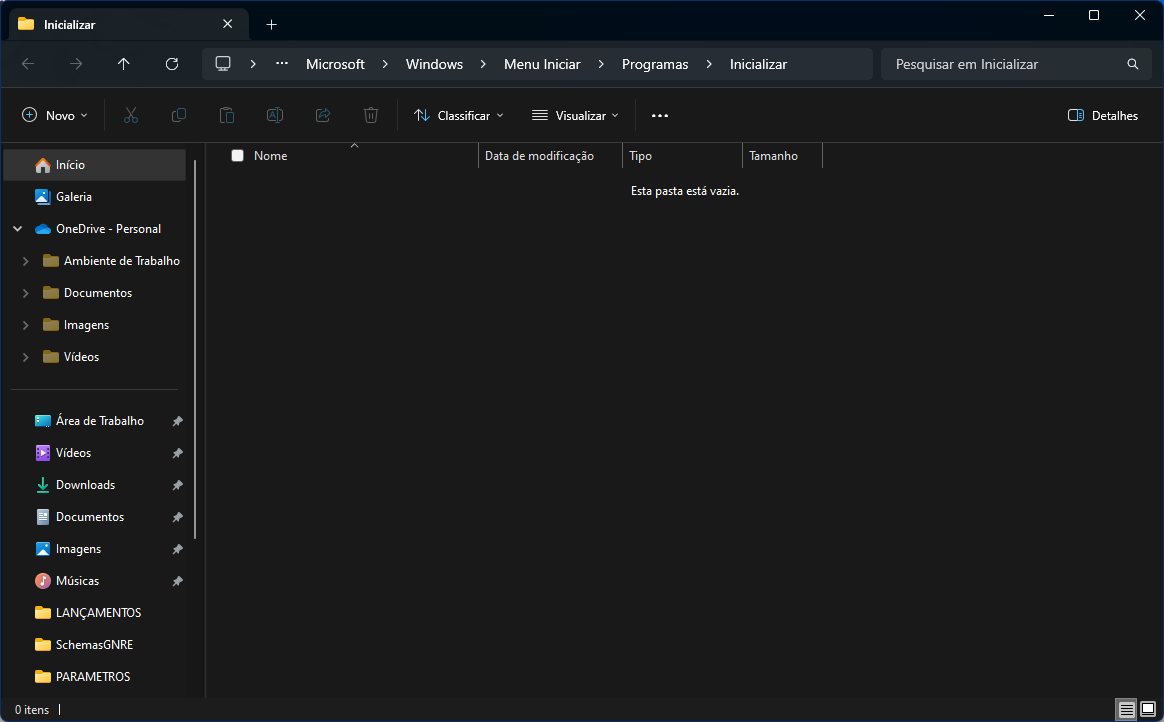1164x722 pixels.
Task: Expand the OneDrive Imagens folder
Action: [x=26, y=325]
